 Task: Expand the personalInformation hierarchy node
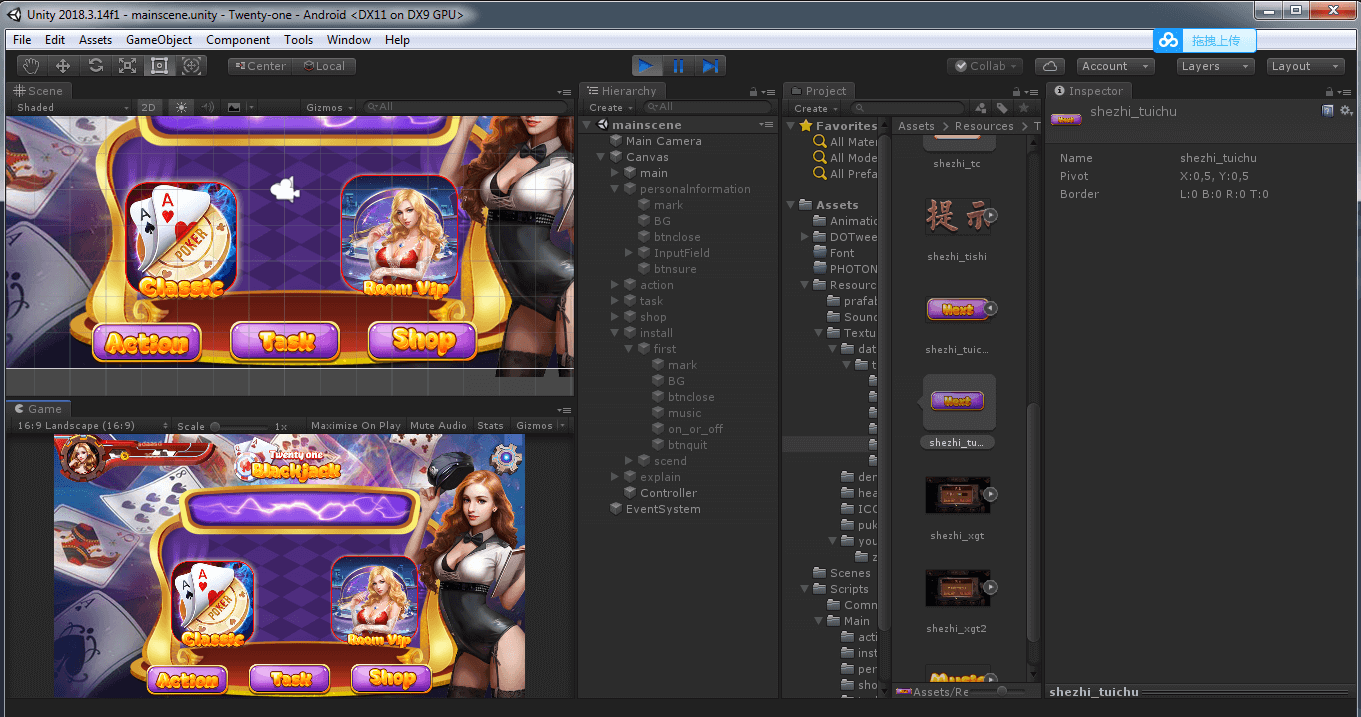point(616,189)
